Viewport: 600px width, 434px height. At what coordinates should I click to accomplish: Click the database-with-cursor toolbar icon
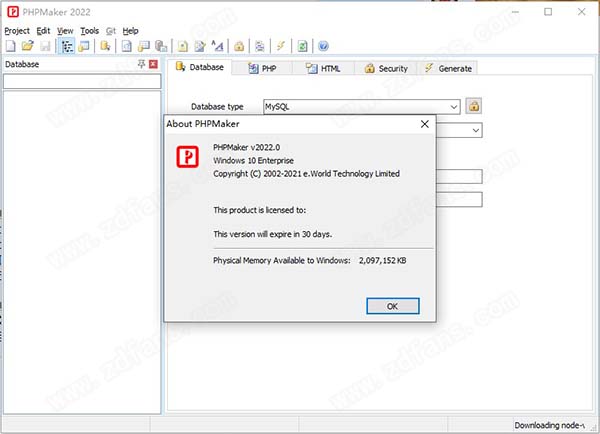coord(105,46)
